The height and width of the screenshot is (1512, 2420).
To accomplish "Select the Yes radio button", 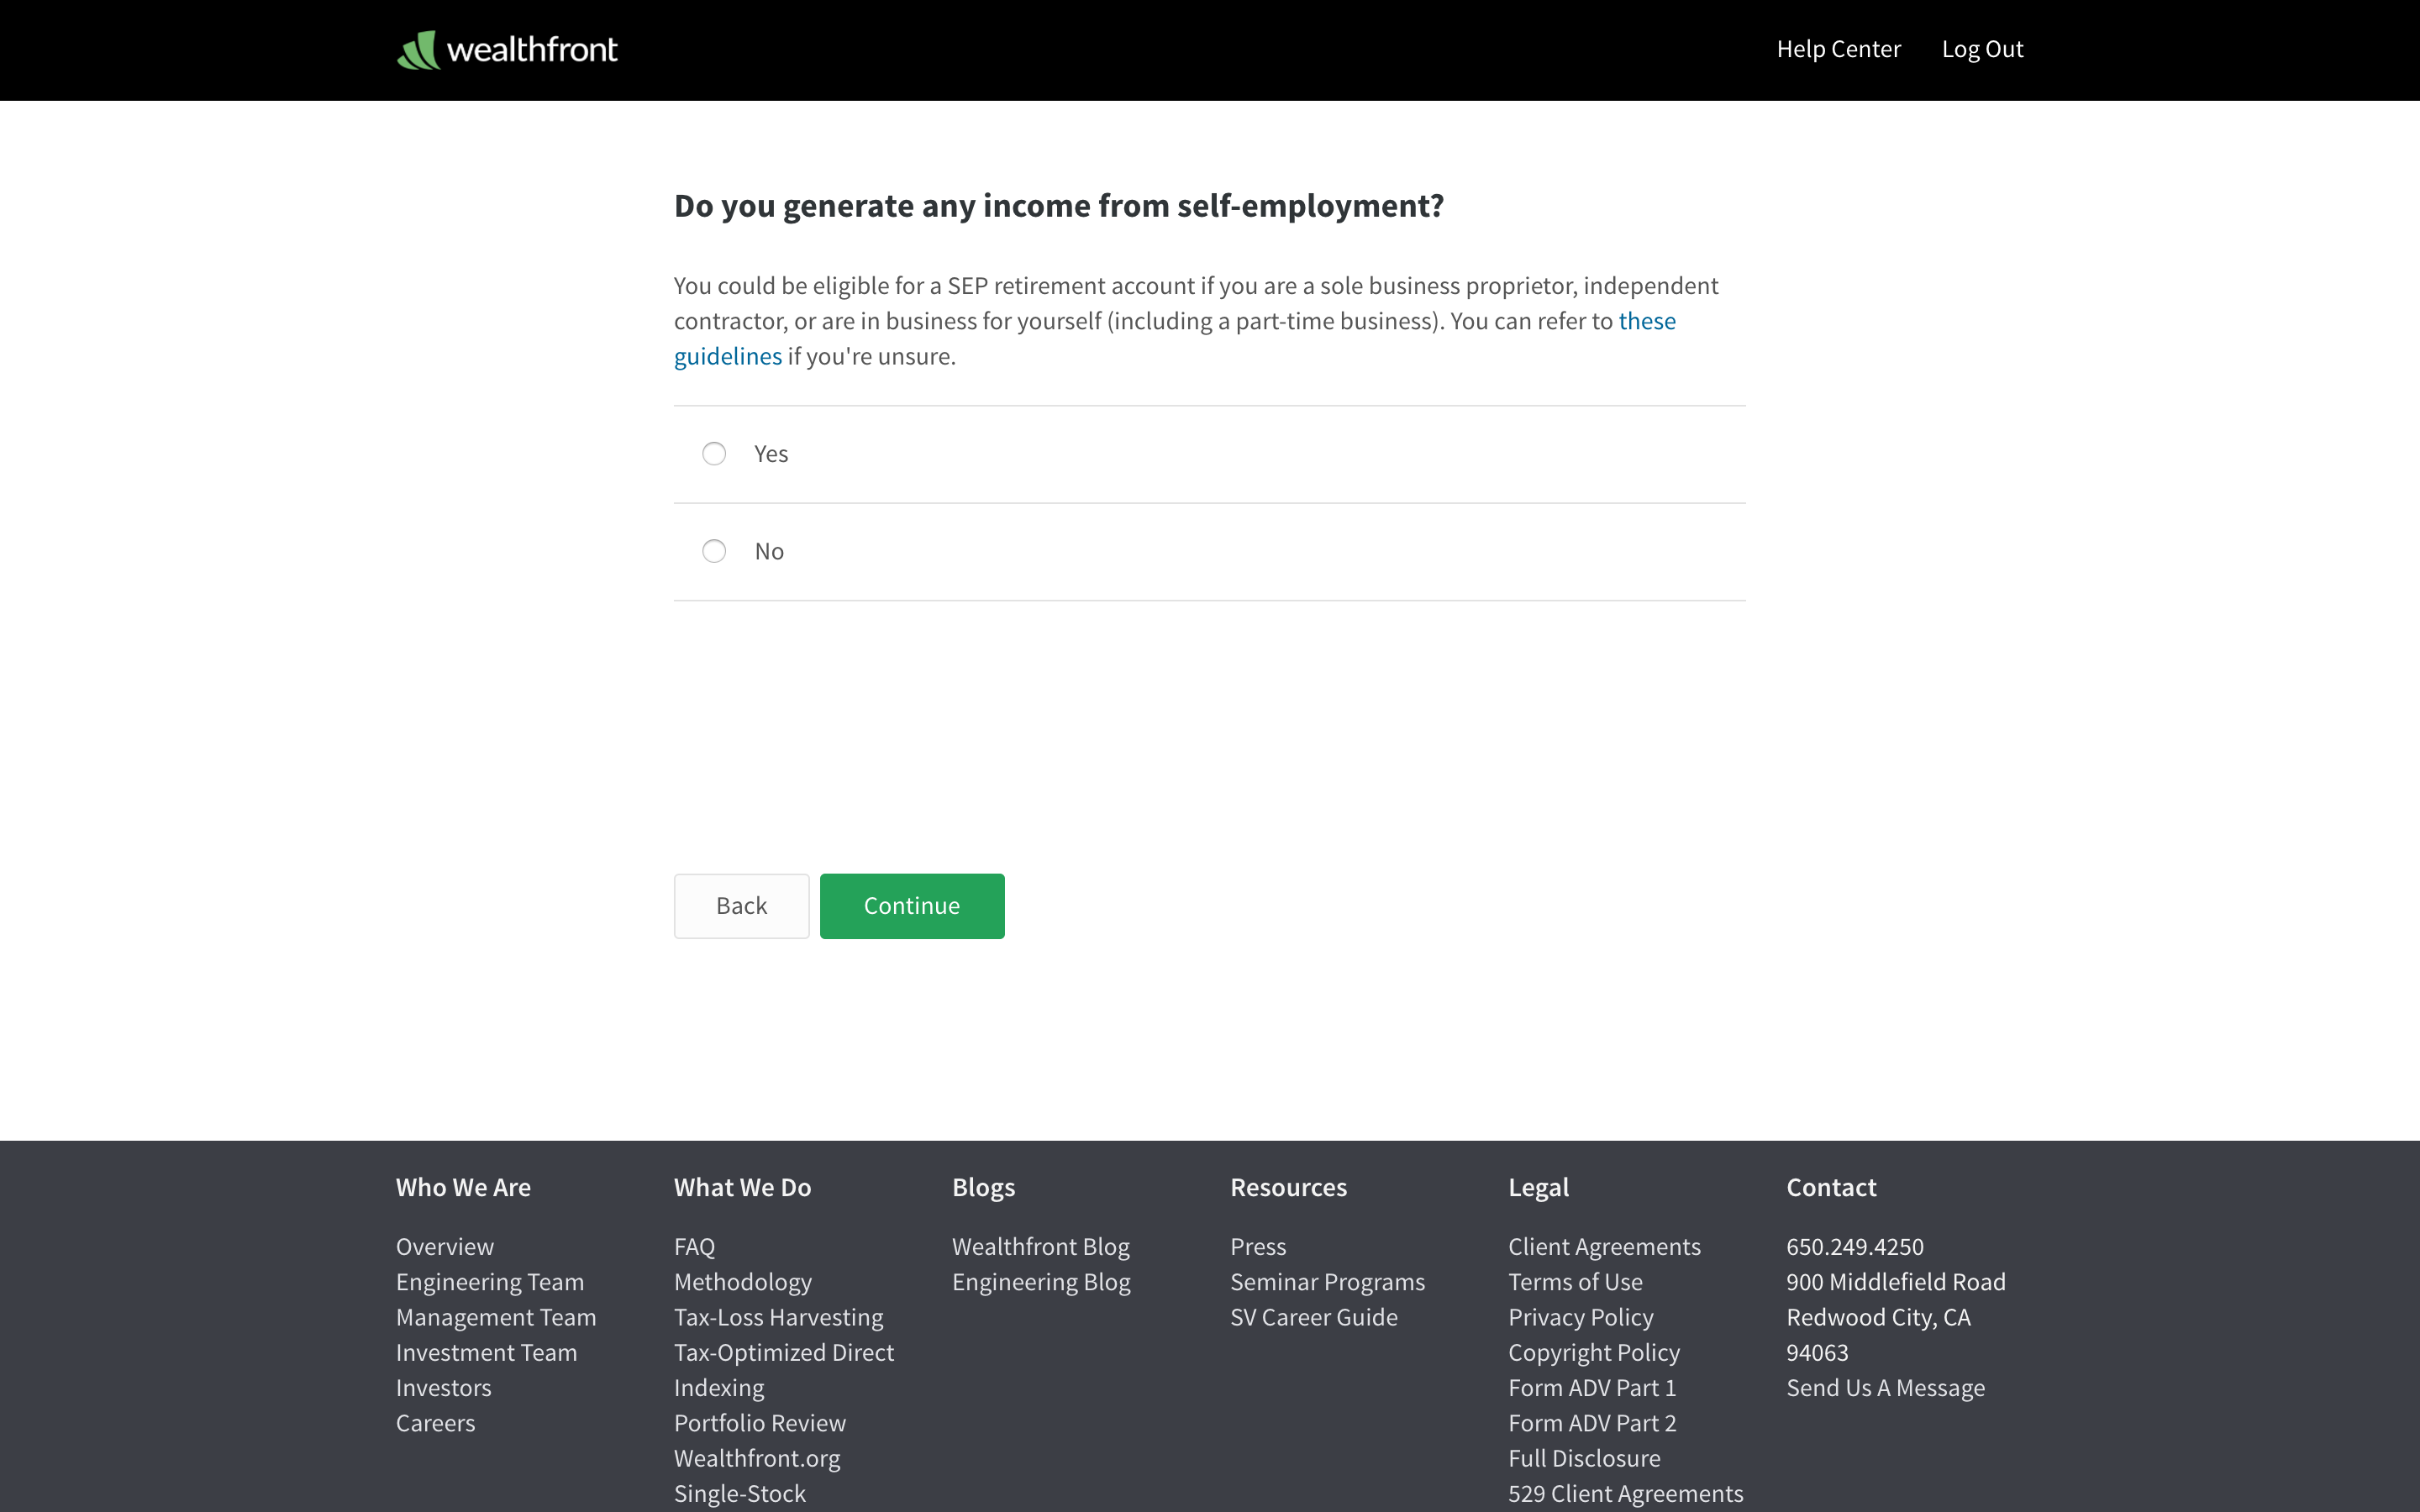I will pyautogui.click(x=714, y=454).
